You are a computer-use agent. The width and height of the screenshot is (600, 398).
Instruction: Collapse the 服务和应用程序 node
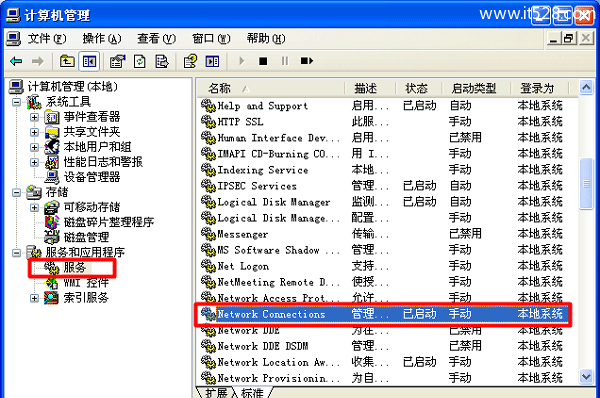[16, 253]
